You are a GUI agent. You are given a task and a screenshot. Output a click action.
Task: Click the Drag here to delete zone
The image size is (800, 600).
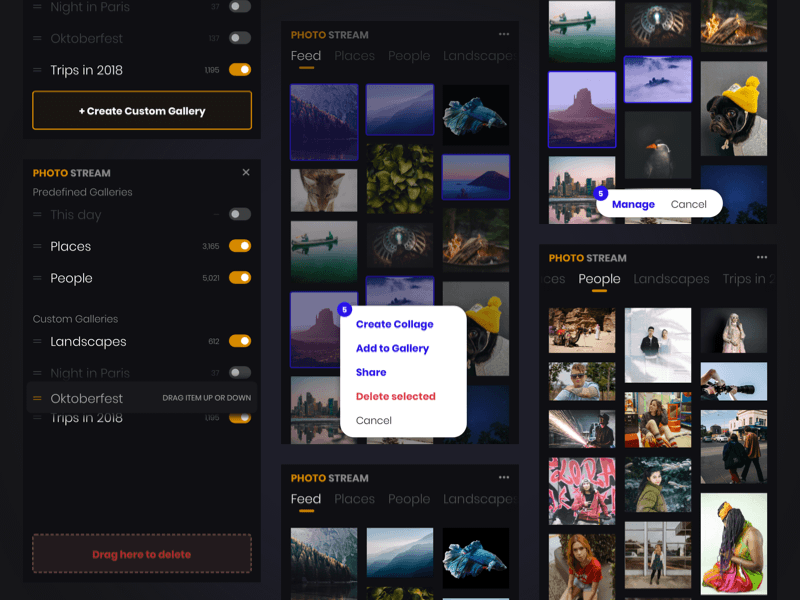coord(142,554)
